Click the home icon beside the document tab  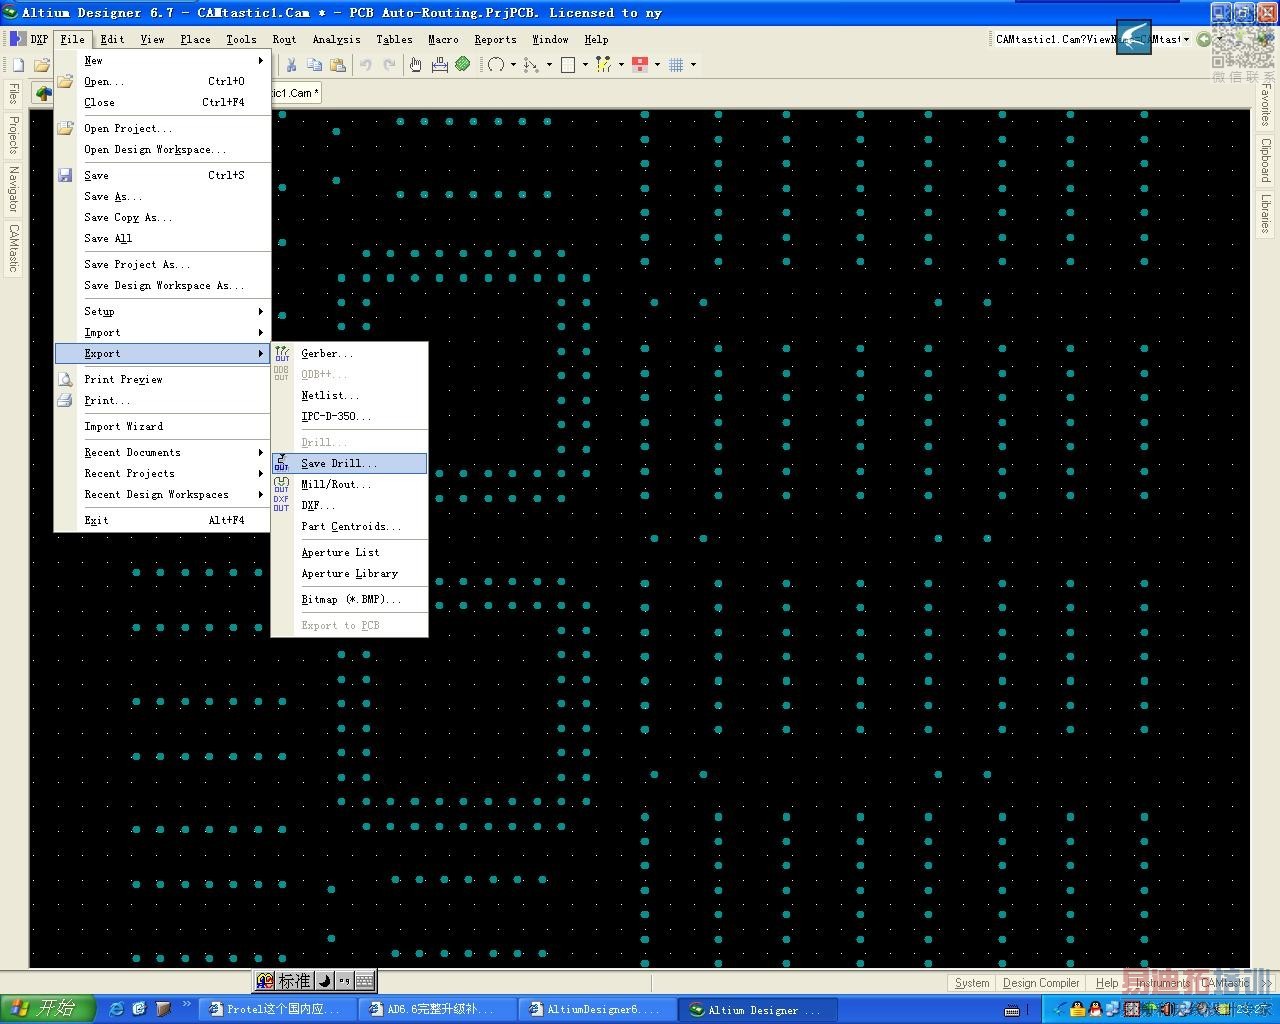click(43, 93)
